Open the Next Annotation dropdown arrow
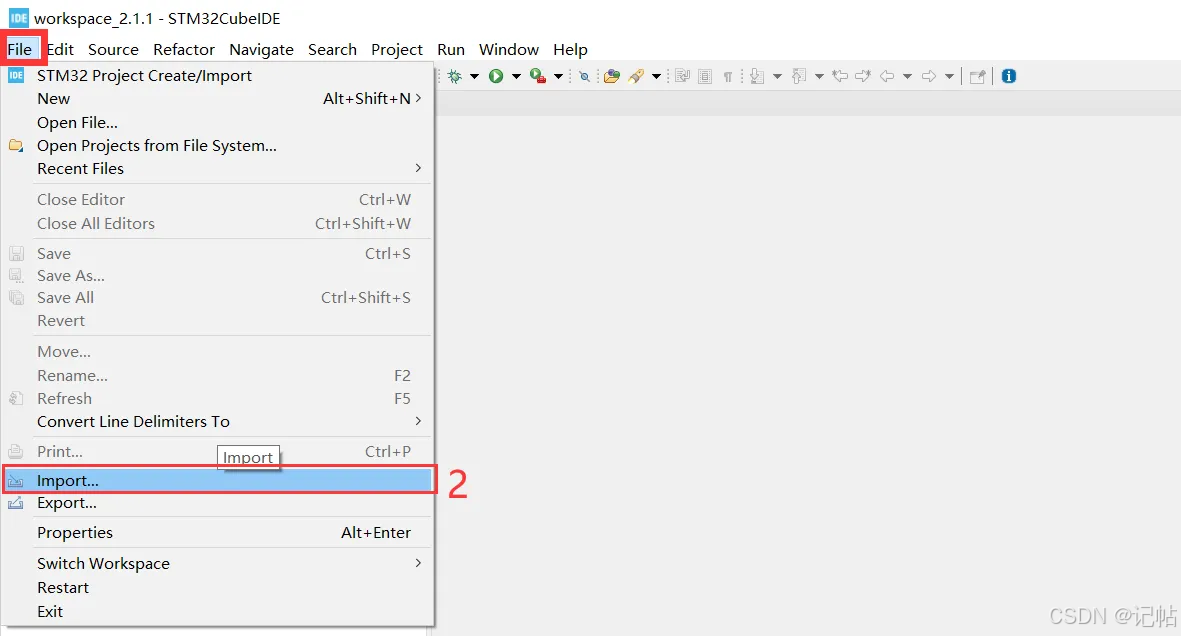The width and height of the screenshot is (1181, 636). tap(777, 76)
